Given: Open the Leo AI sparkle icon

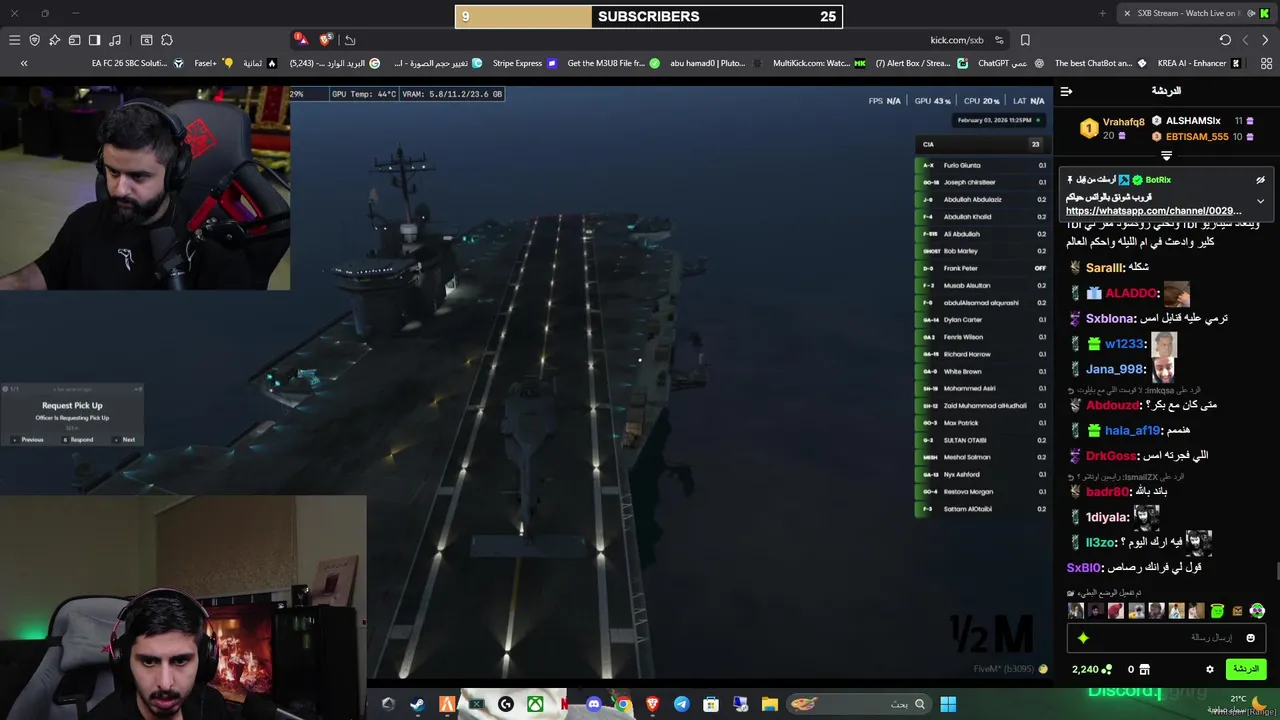Looking at the screenshot, I should (x=54, y=40).
